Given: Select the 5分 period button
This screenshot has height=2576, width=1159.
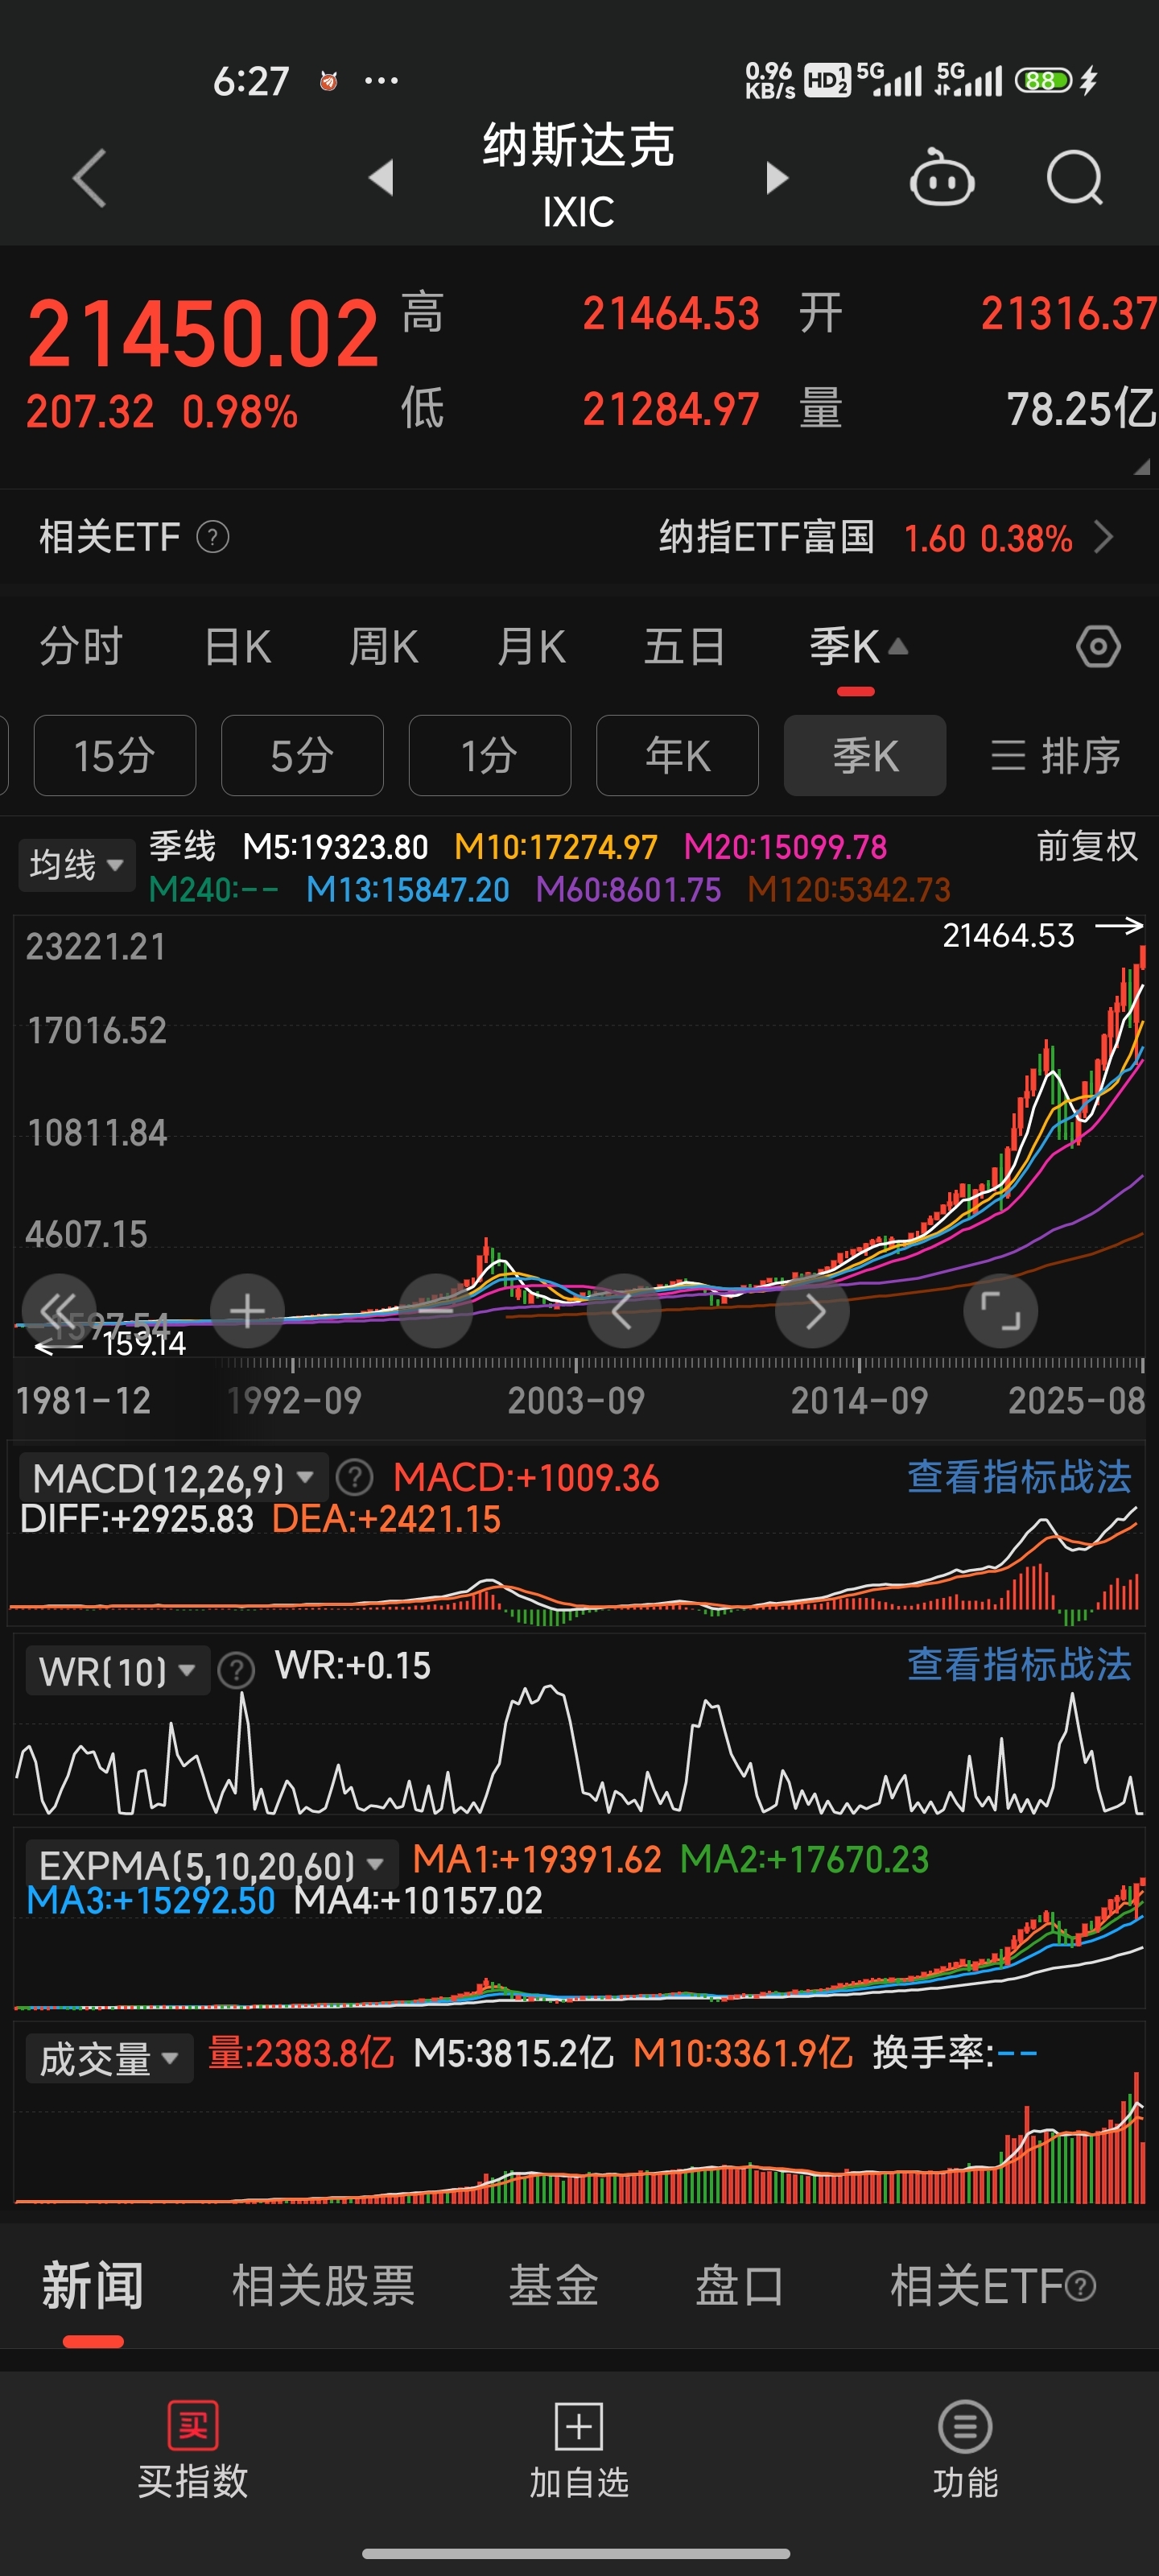Looking at the screenshot, I should [x=302, y=755].
